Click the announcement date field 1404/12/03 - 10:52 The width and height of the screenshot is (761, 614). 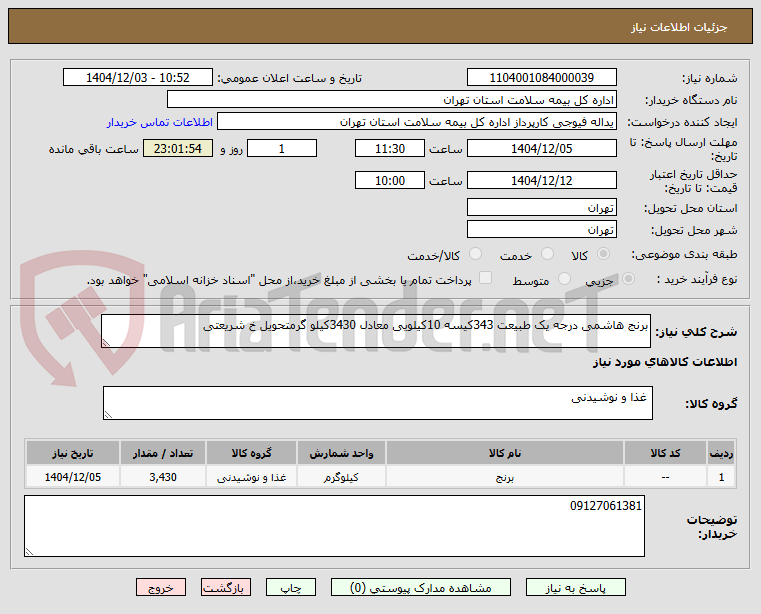[138, 77]
